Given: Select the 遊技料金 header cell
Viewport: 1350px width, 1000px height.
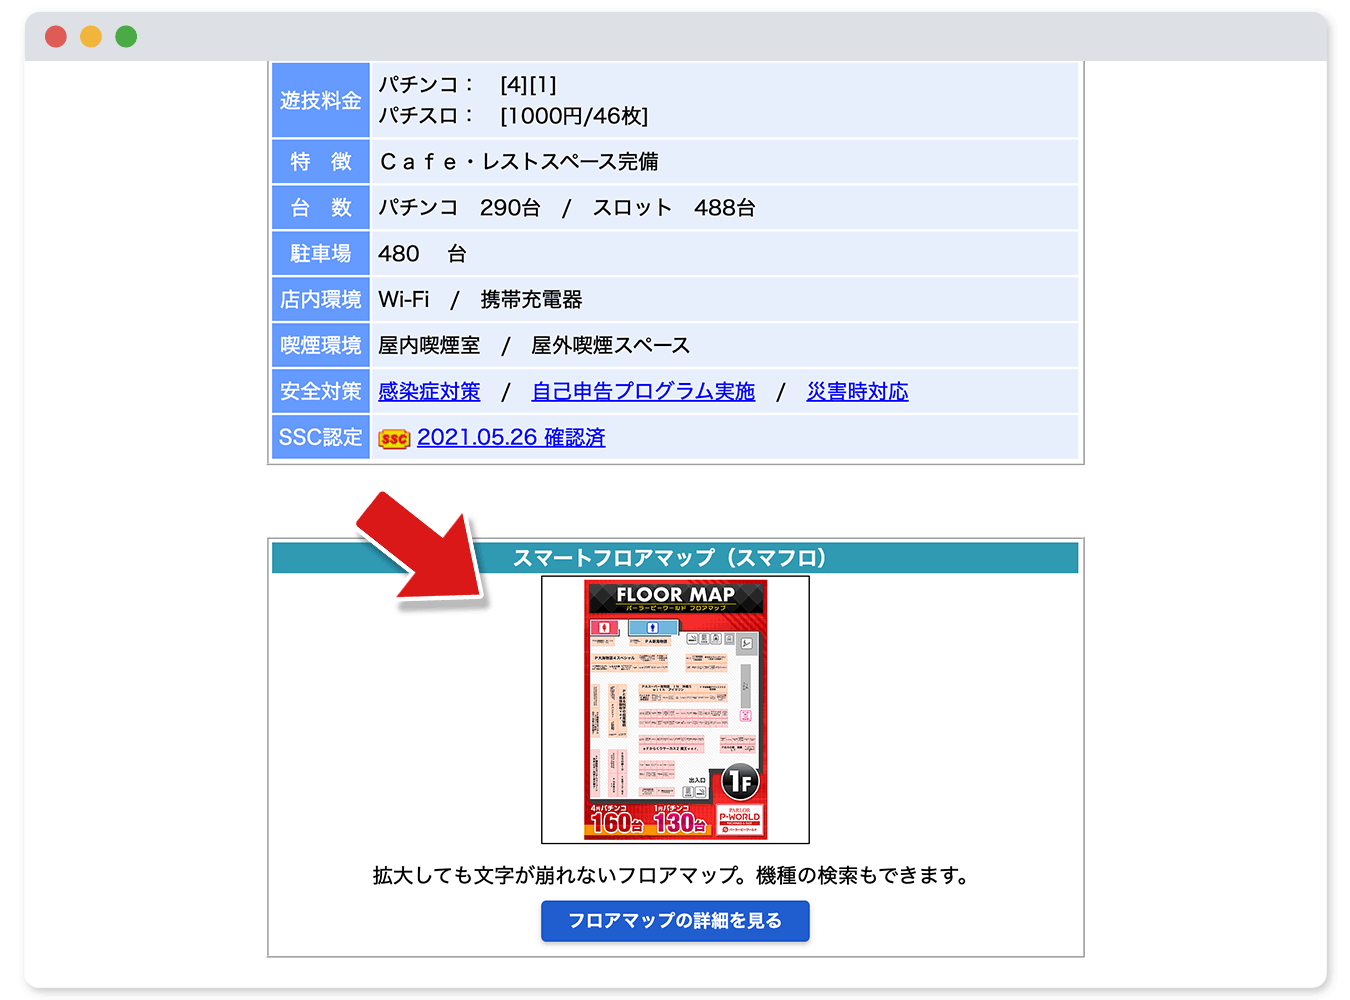Looking at the screenshot, I should pyautogui.click(x=321, y=100).
